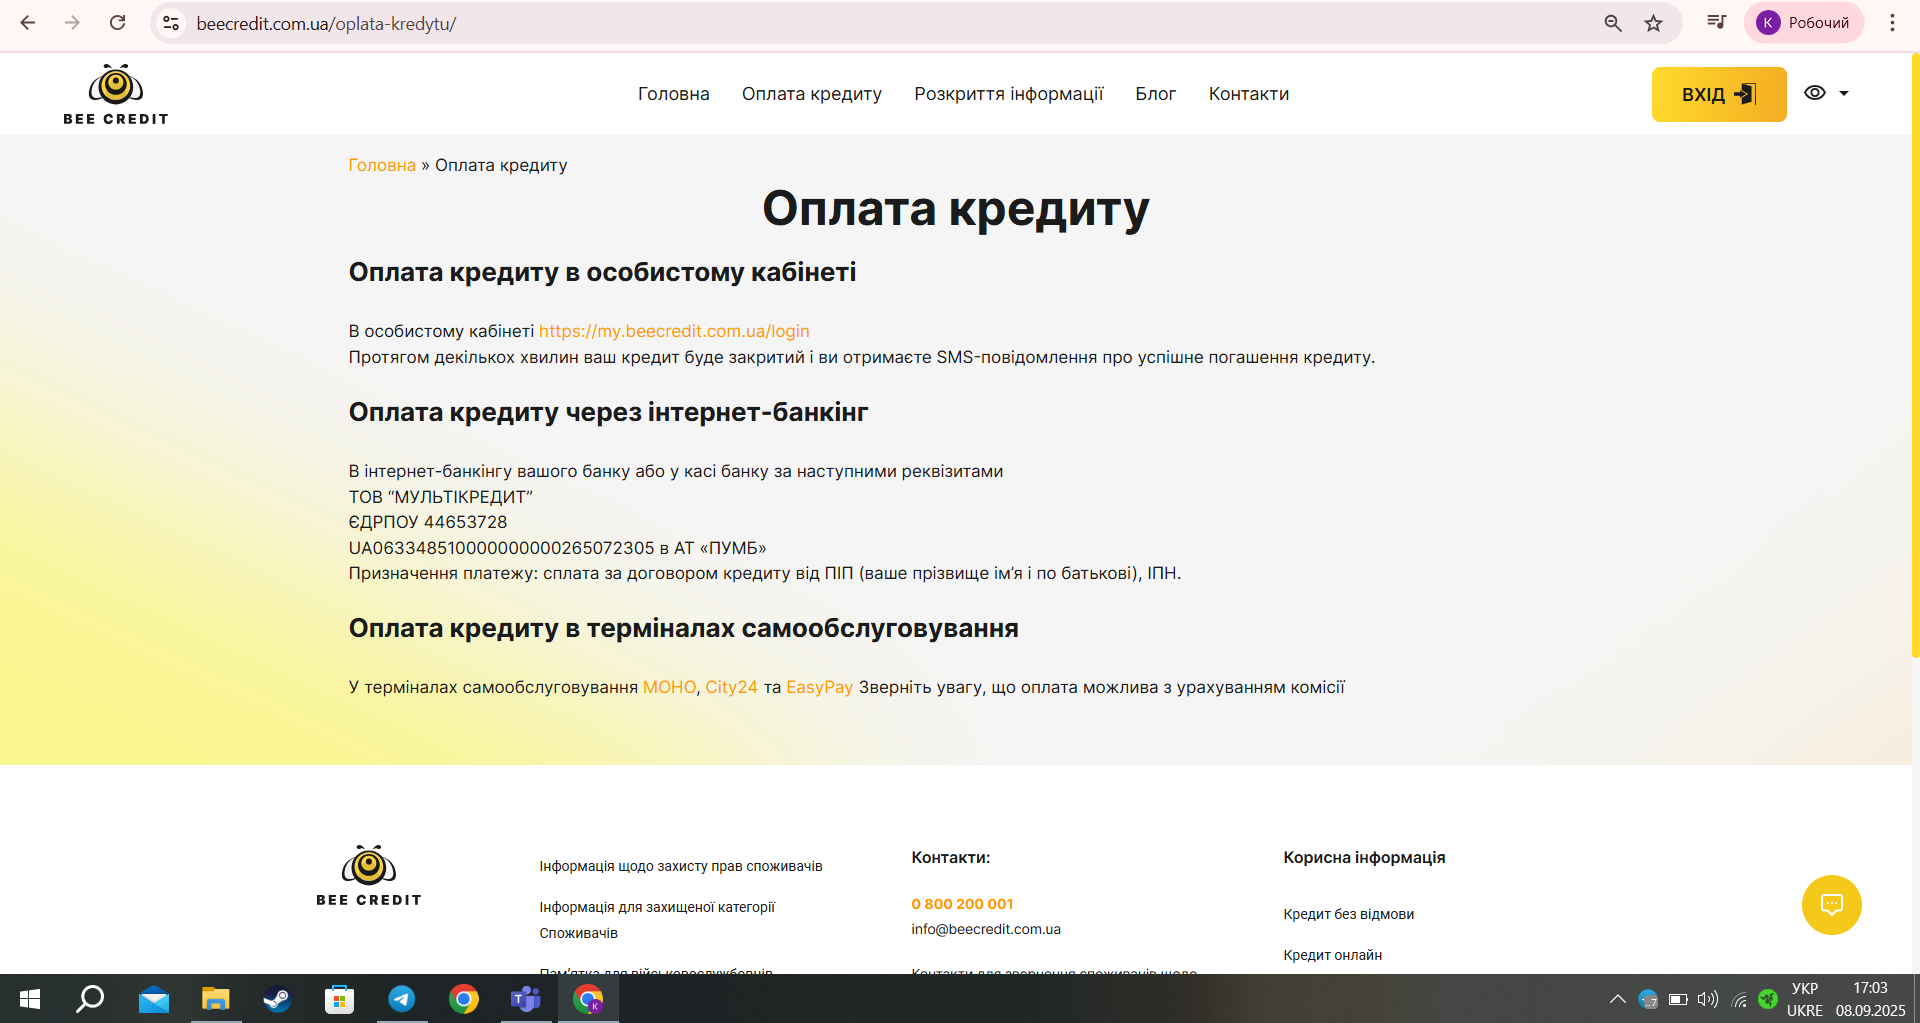Image resolution: width=1920 pixels, height=1023 pixels.
Task: Open Steam from taskbar
Action: [x=277, y=999]
